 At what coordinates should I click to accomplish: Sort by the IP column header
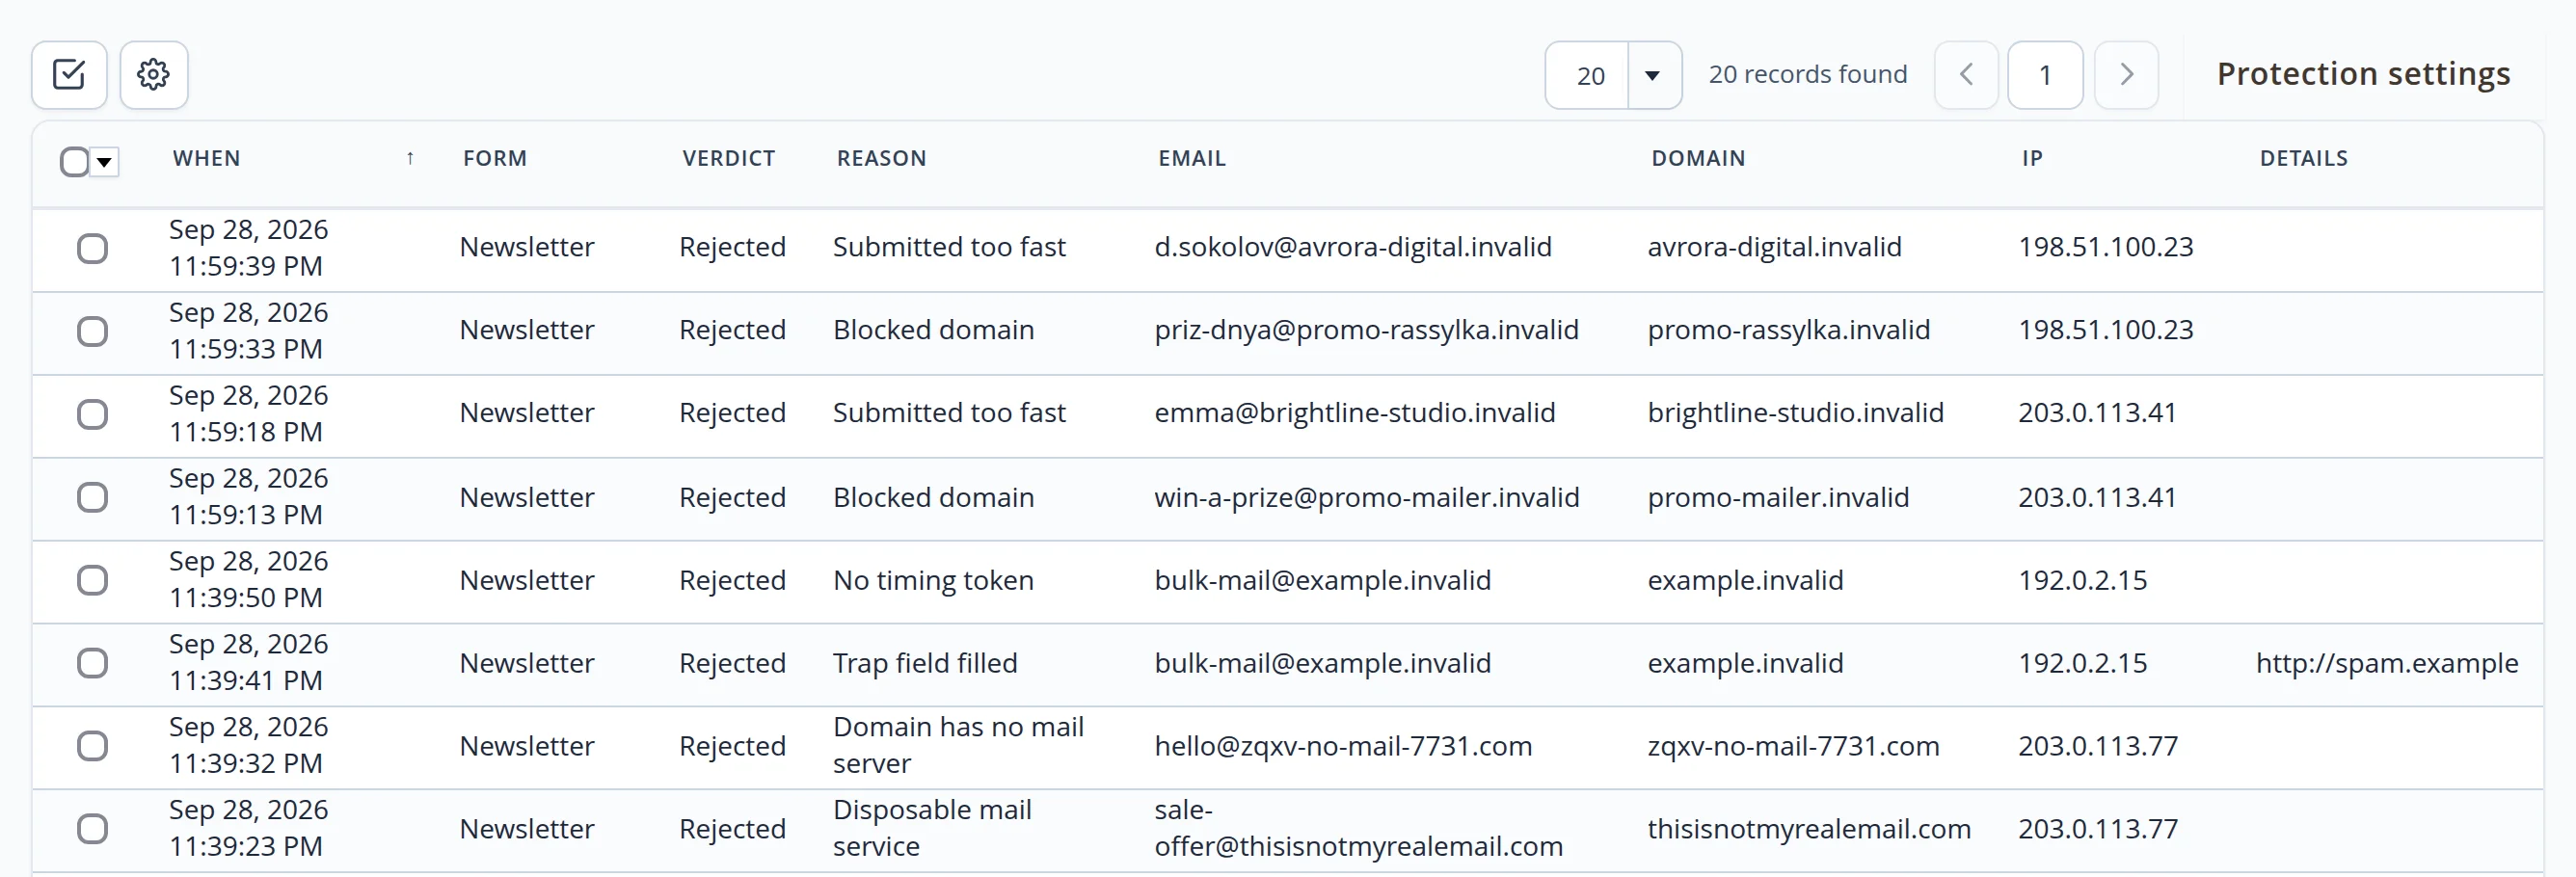tap(2032, 158)
